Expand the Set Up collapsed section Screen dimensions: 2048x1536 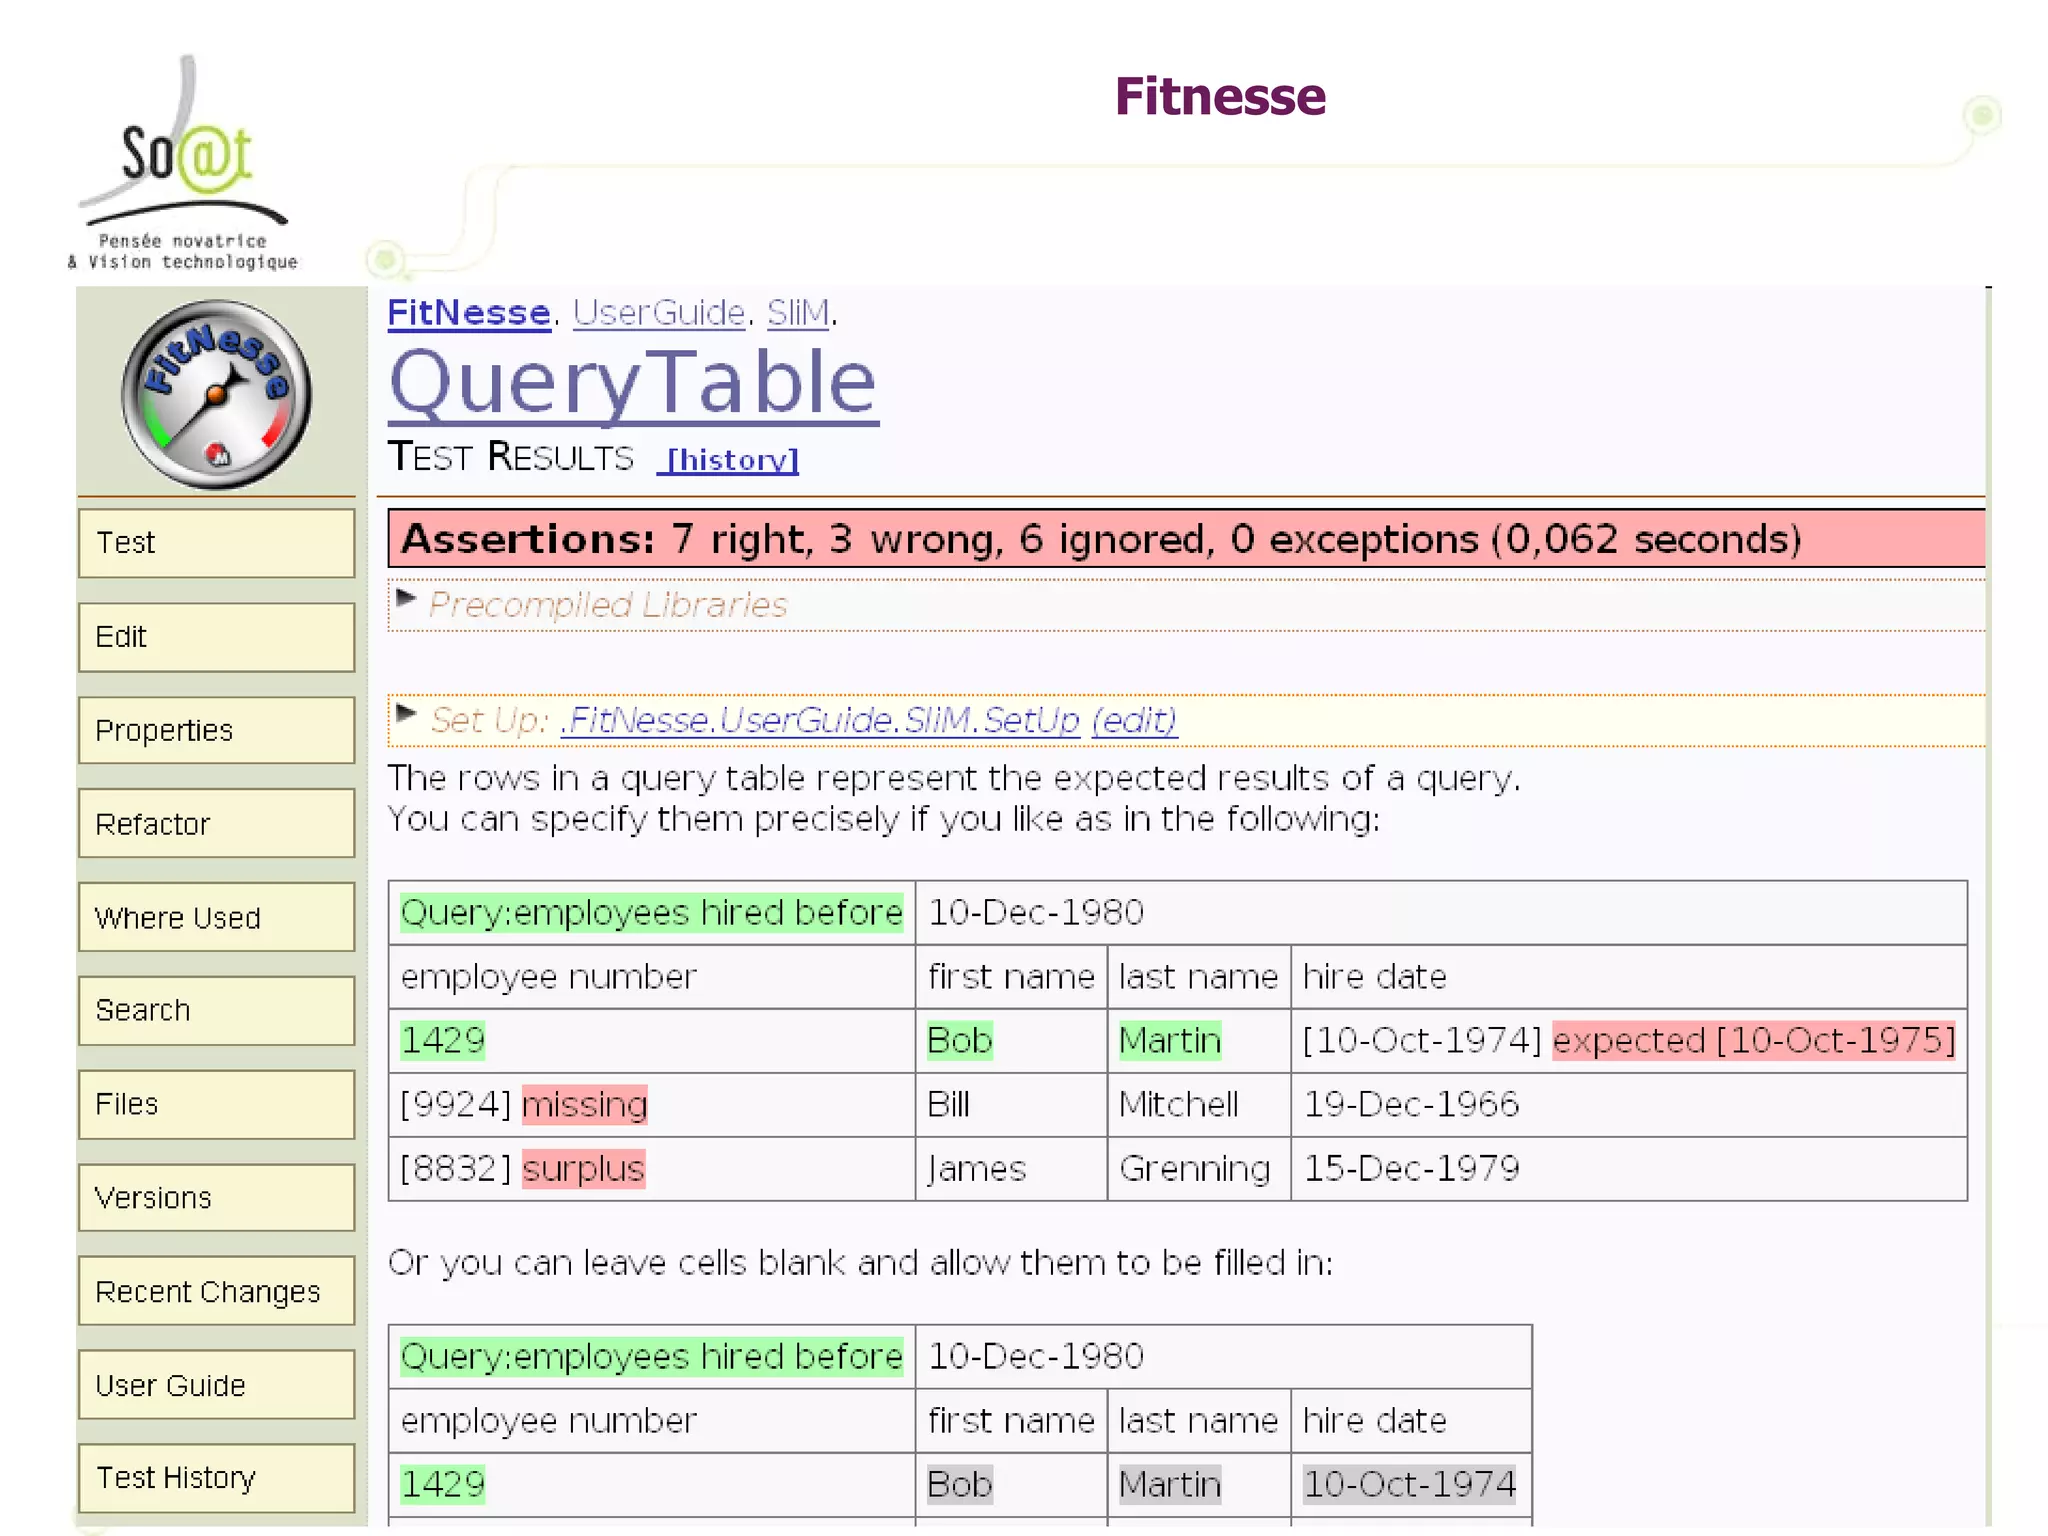click(x=406, y=714)
